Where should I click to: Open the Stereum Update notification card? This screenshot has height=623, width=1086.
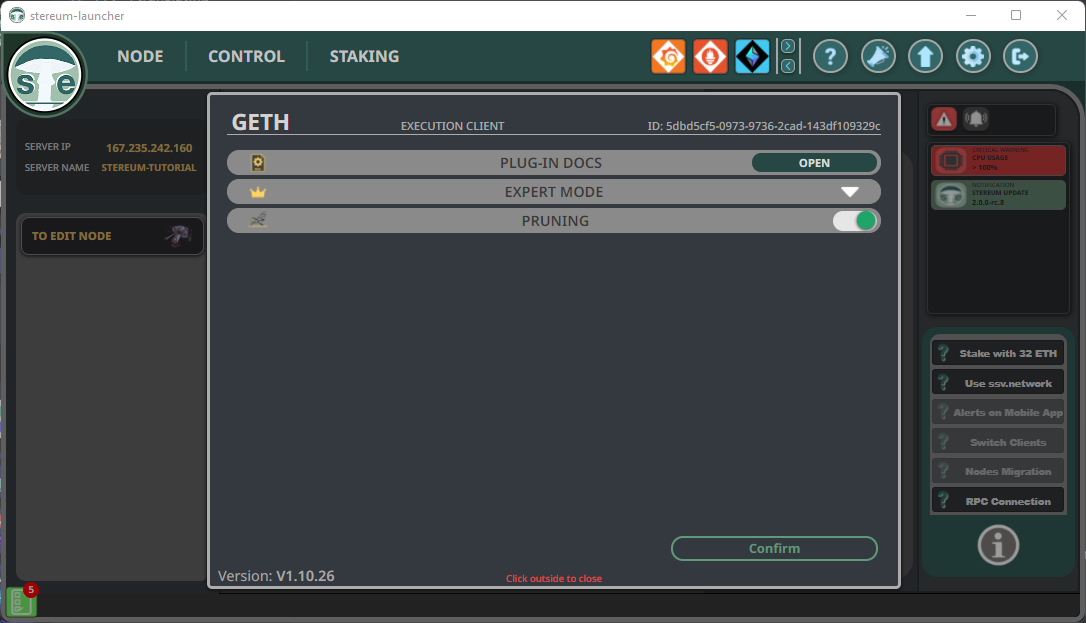tap(998, 195)
